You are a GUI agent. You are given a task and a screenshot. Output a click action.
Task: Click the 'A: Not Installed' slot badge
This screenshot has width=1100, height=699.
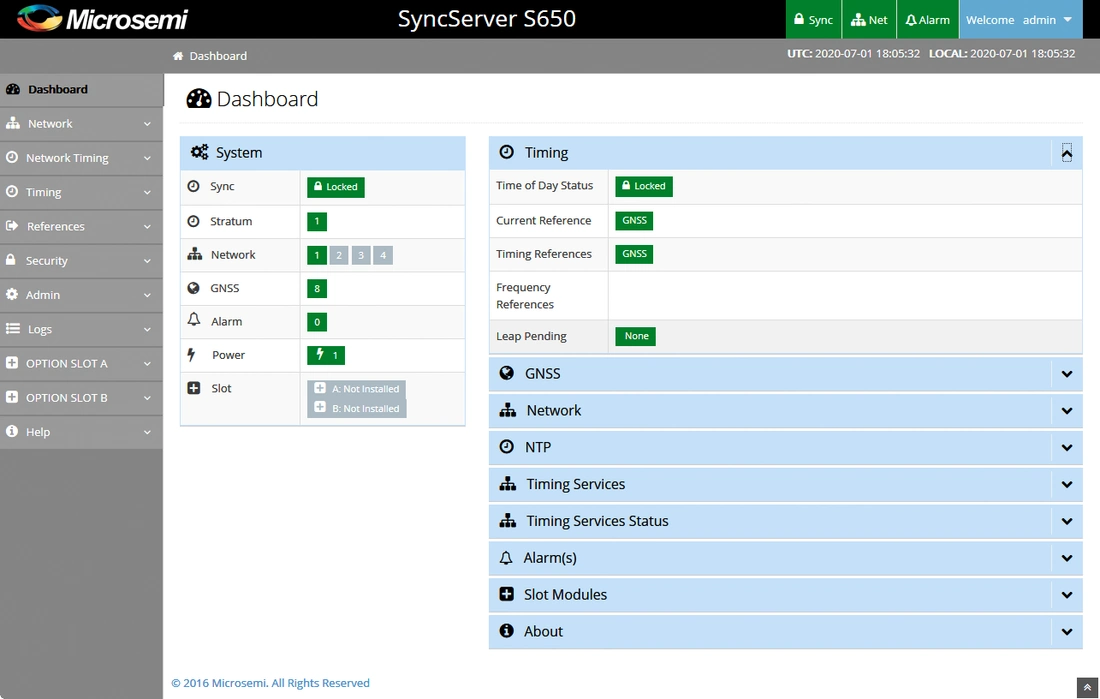click(357, 389)
